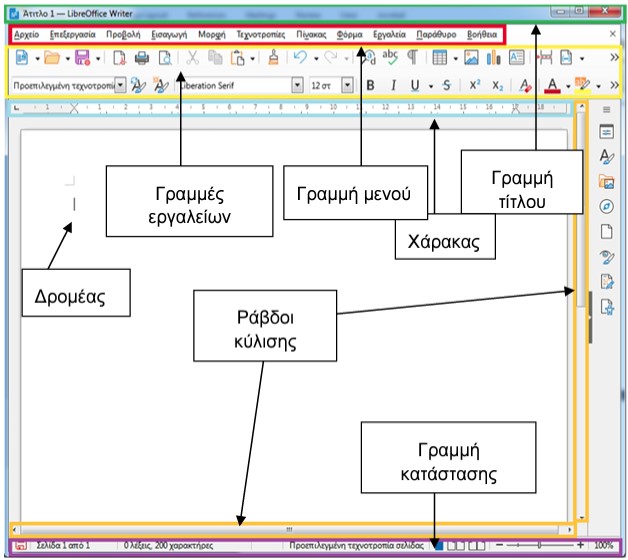Image resolution: width=628 pixels, height=560 pixels.
Task: Expand the New document dropdown arrow
Action: (37, 58)
